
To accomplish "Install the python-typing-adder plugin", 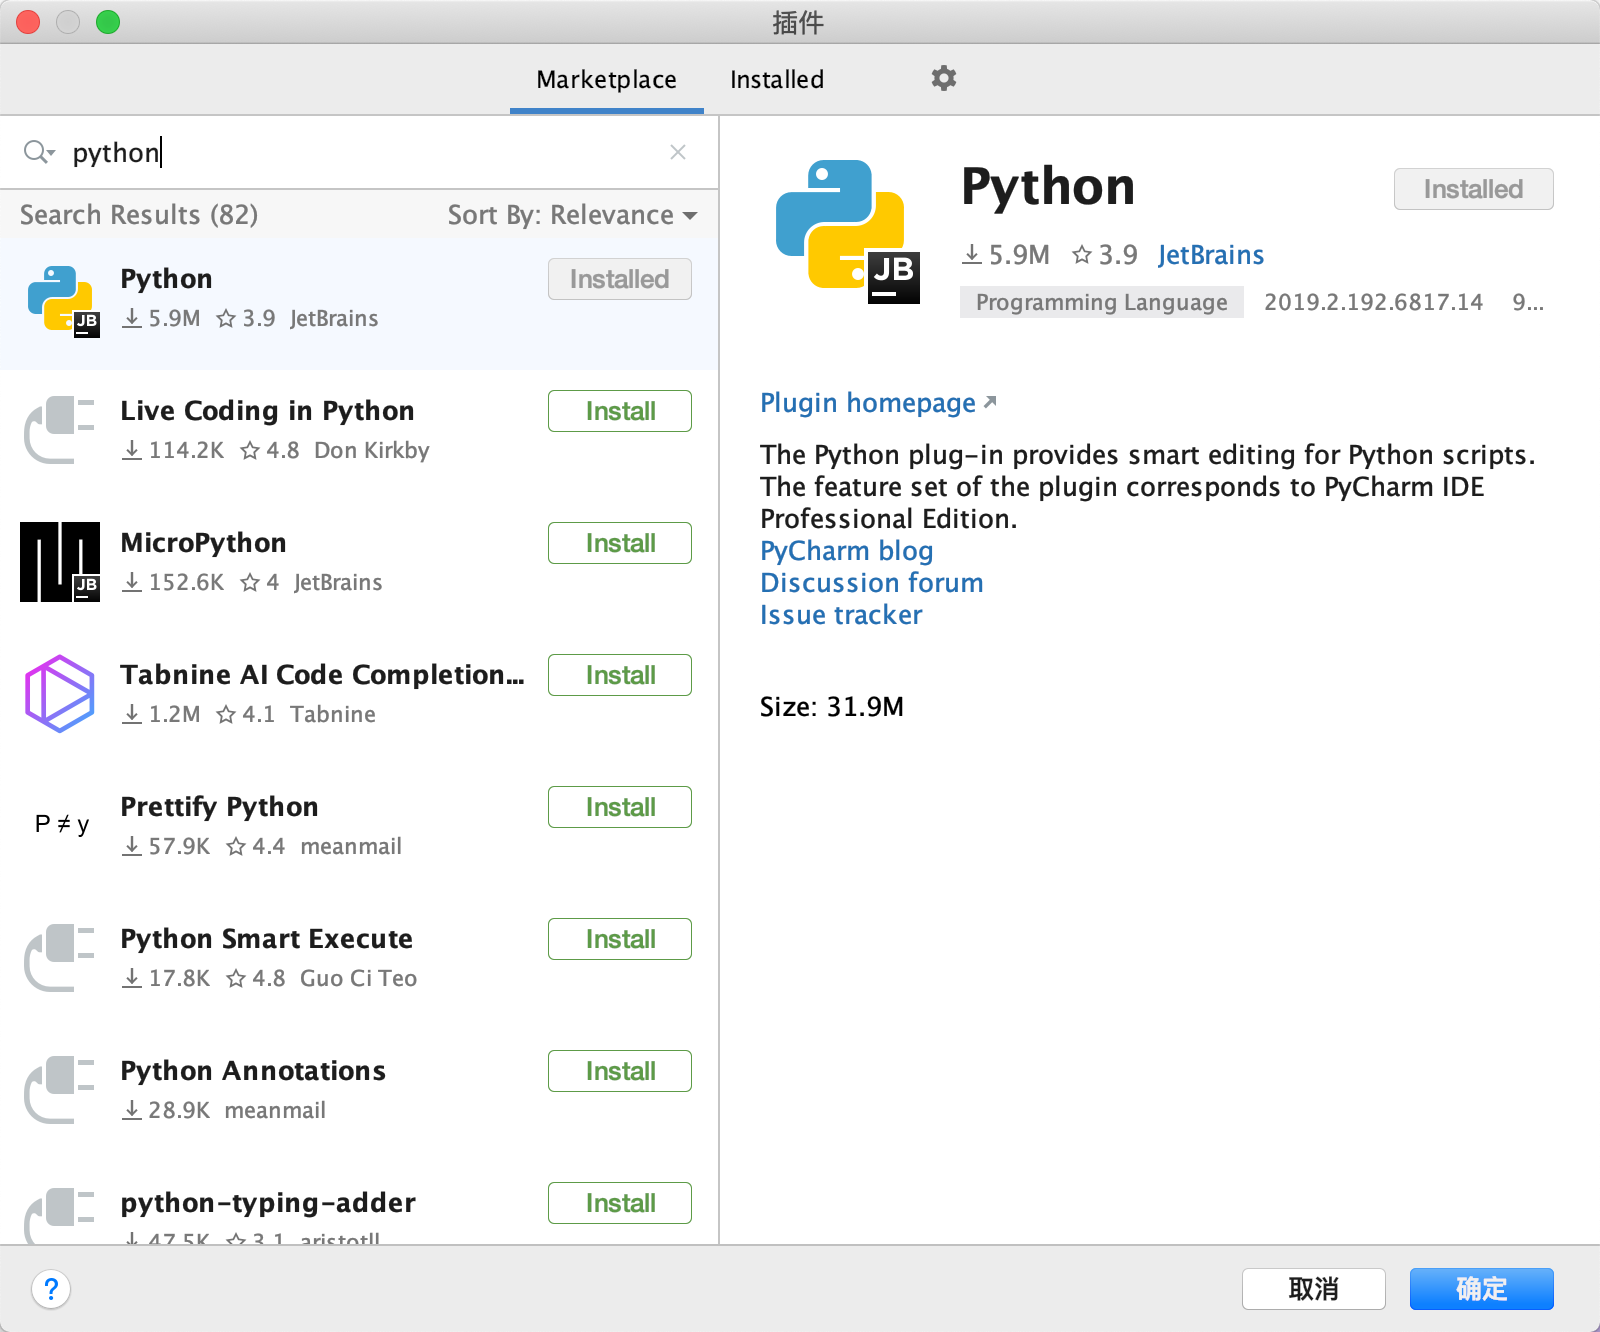I will [x=620, y=1203].
